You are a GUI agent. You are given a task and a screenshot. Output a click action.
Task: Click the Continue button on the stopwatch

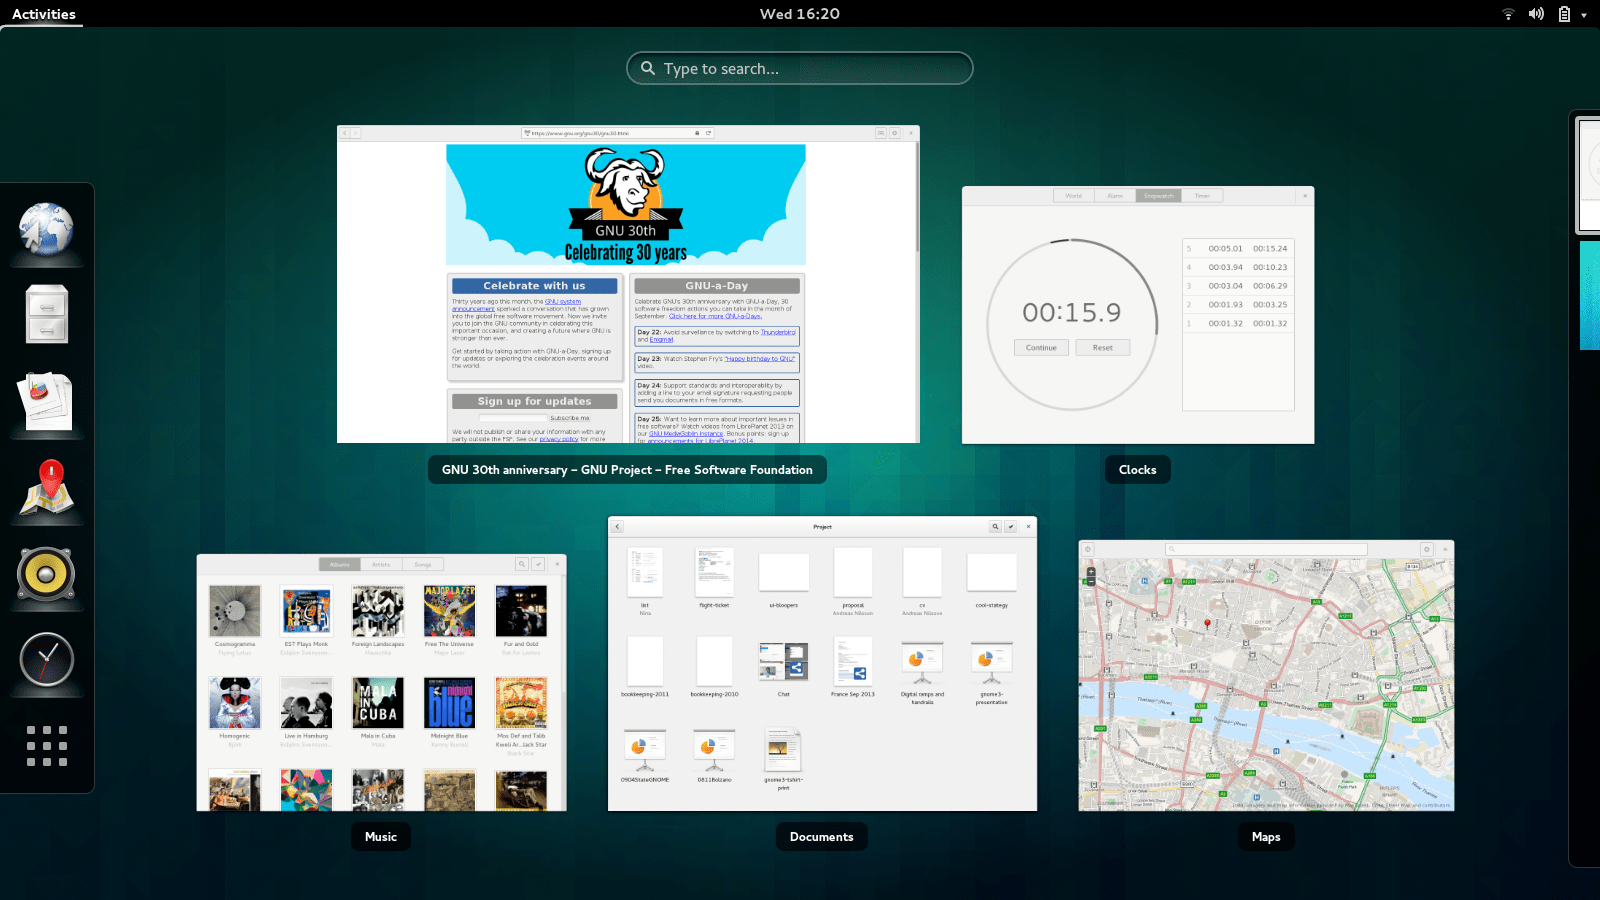coord(1041,347)
